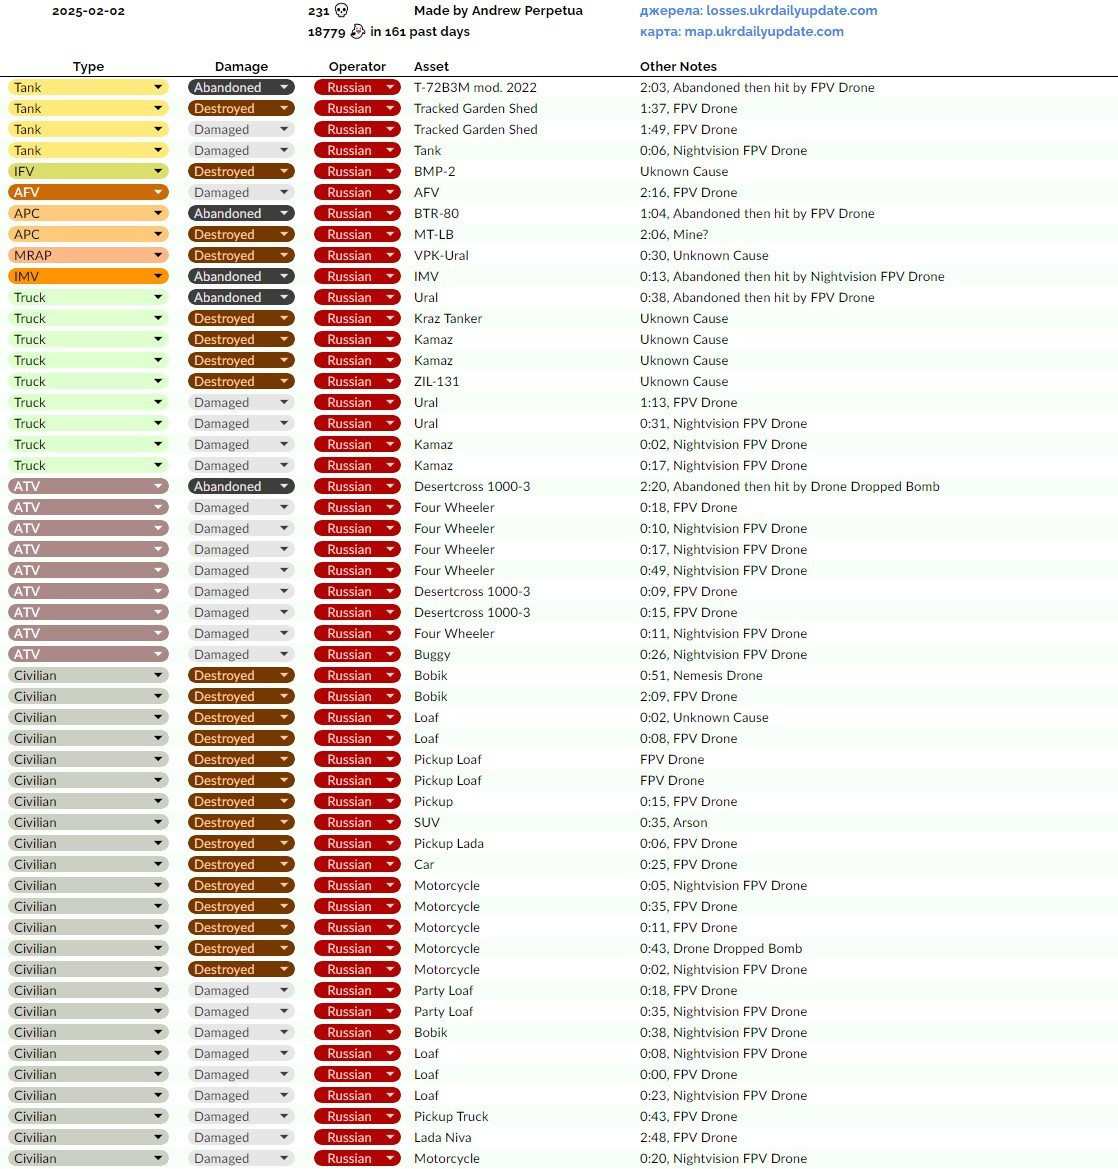This screenshot has height=1169, width=1118.
Task: Select asset cell 'IMV'
Action: coord(426,276)
